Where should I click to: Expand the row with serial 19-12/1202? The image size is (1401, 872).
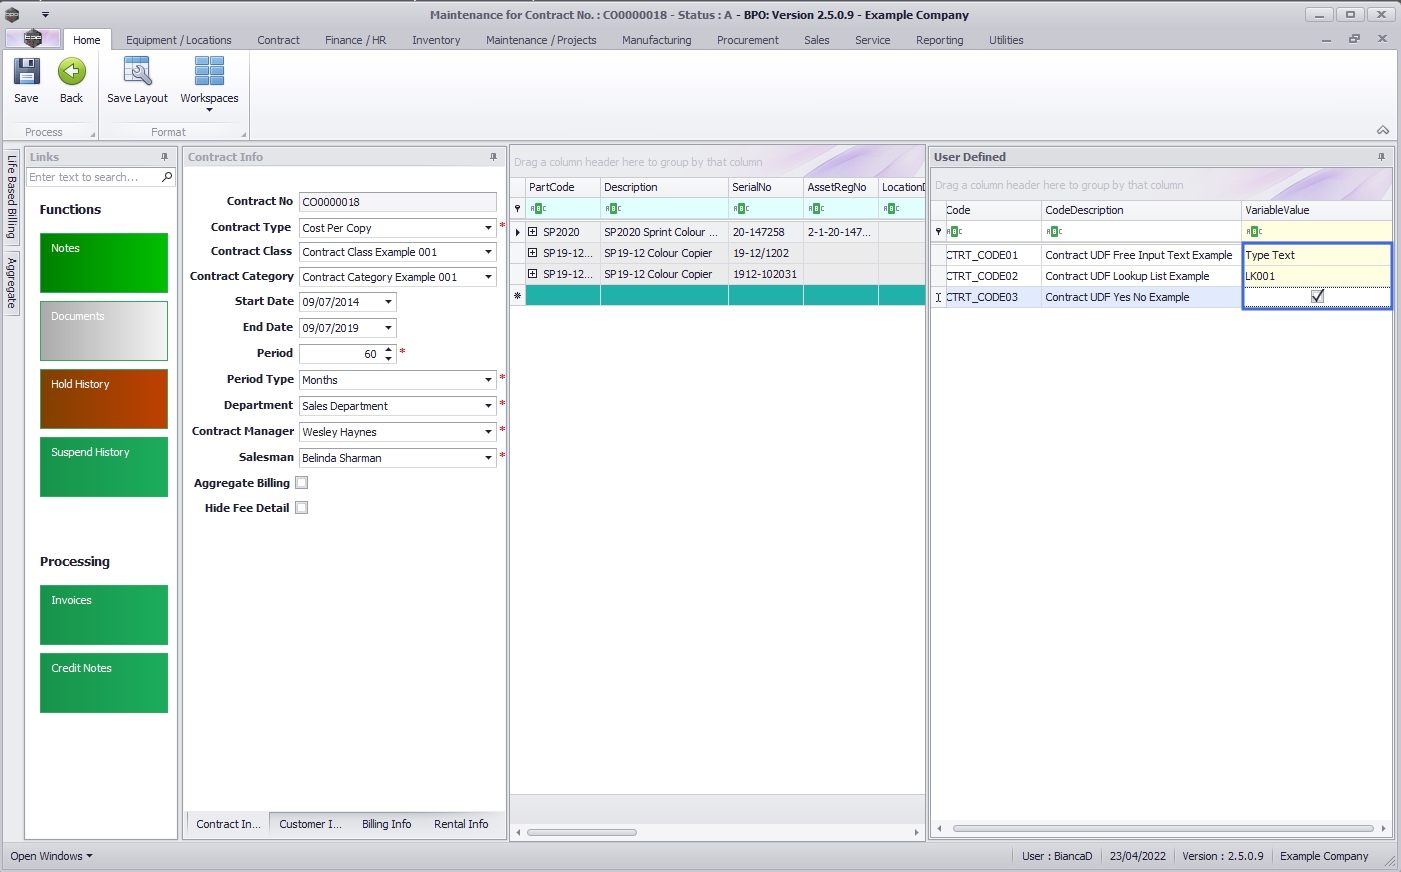[x=533, y=253]
